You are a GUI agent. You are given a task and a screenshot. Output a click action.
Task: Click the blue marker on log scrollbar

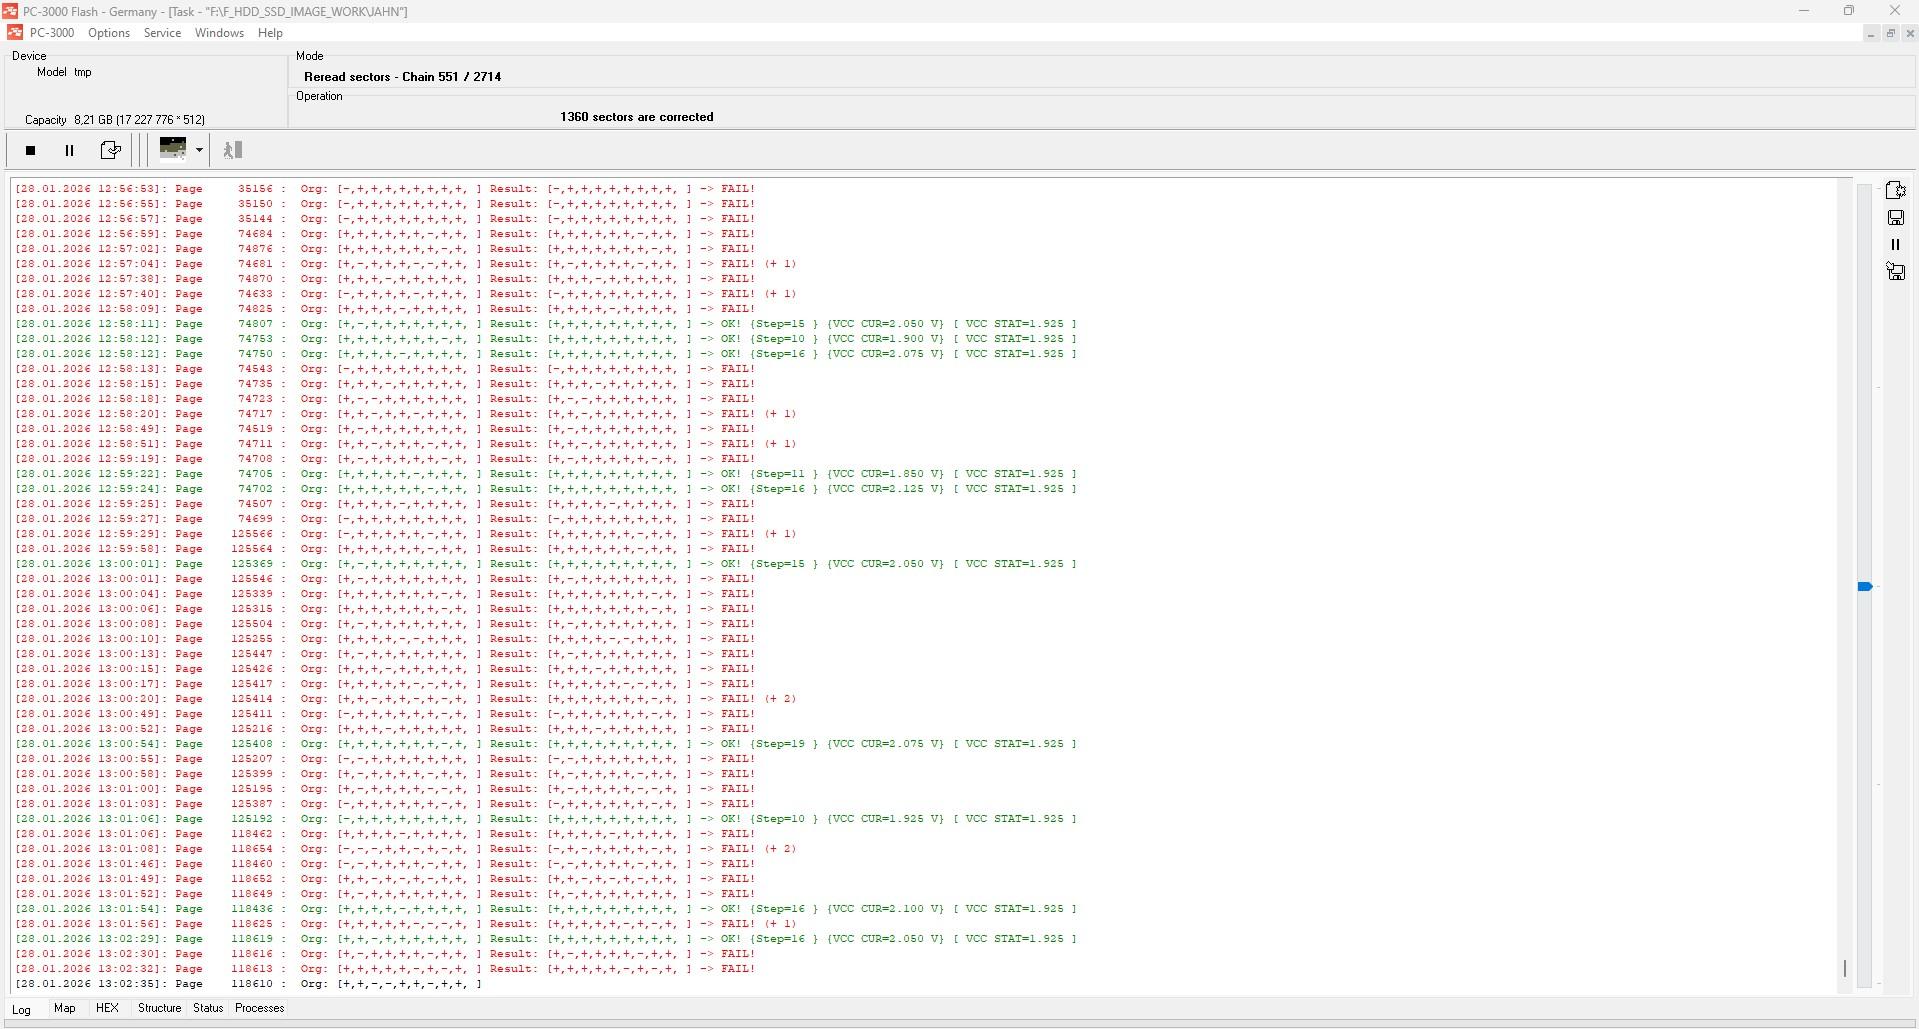pos(1864,587)
